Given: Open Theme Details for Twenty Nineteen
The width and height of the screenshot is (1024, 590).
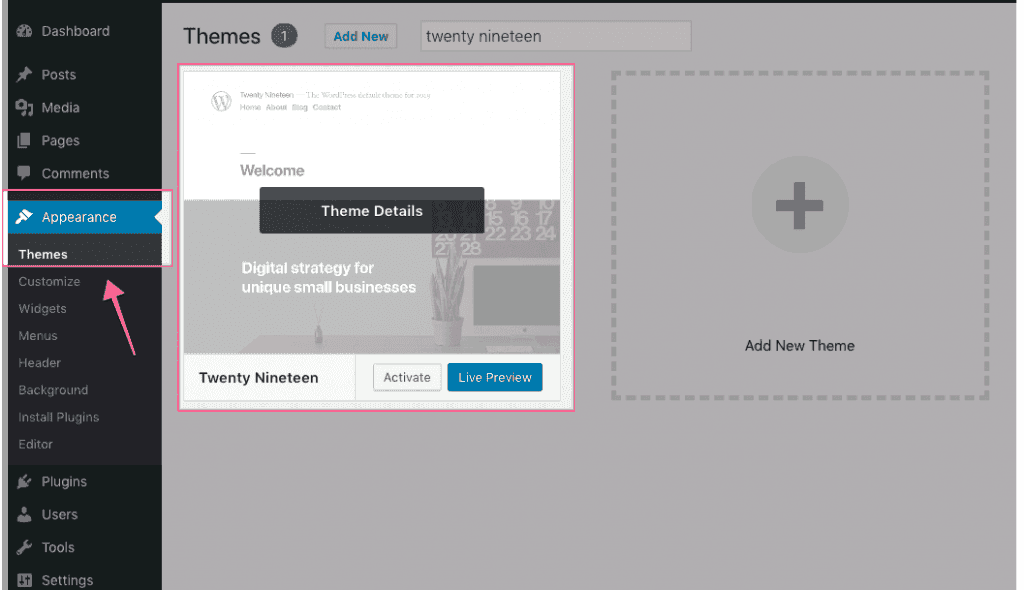Looking at the screenshot, I should [x=372, y=210].
